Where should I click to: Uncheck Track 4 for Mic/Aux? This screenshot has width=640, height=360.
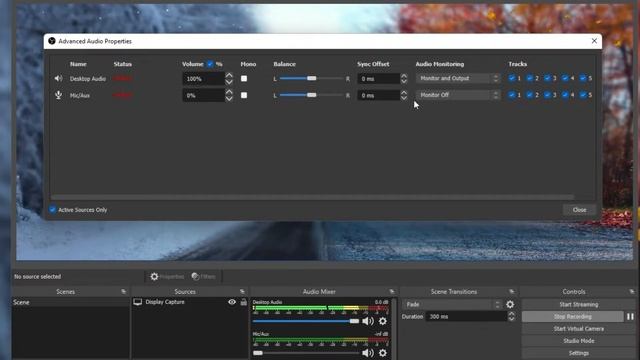565,95
